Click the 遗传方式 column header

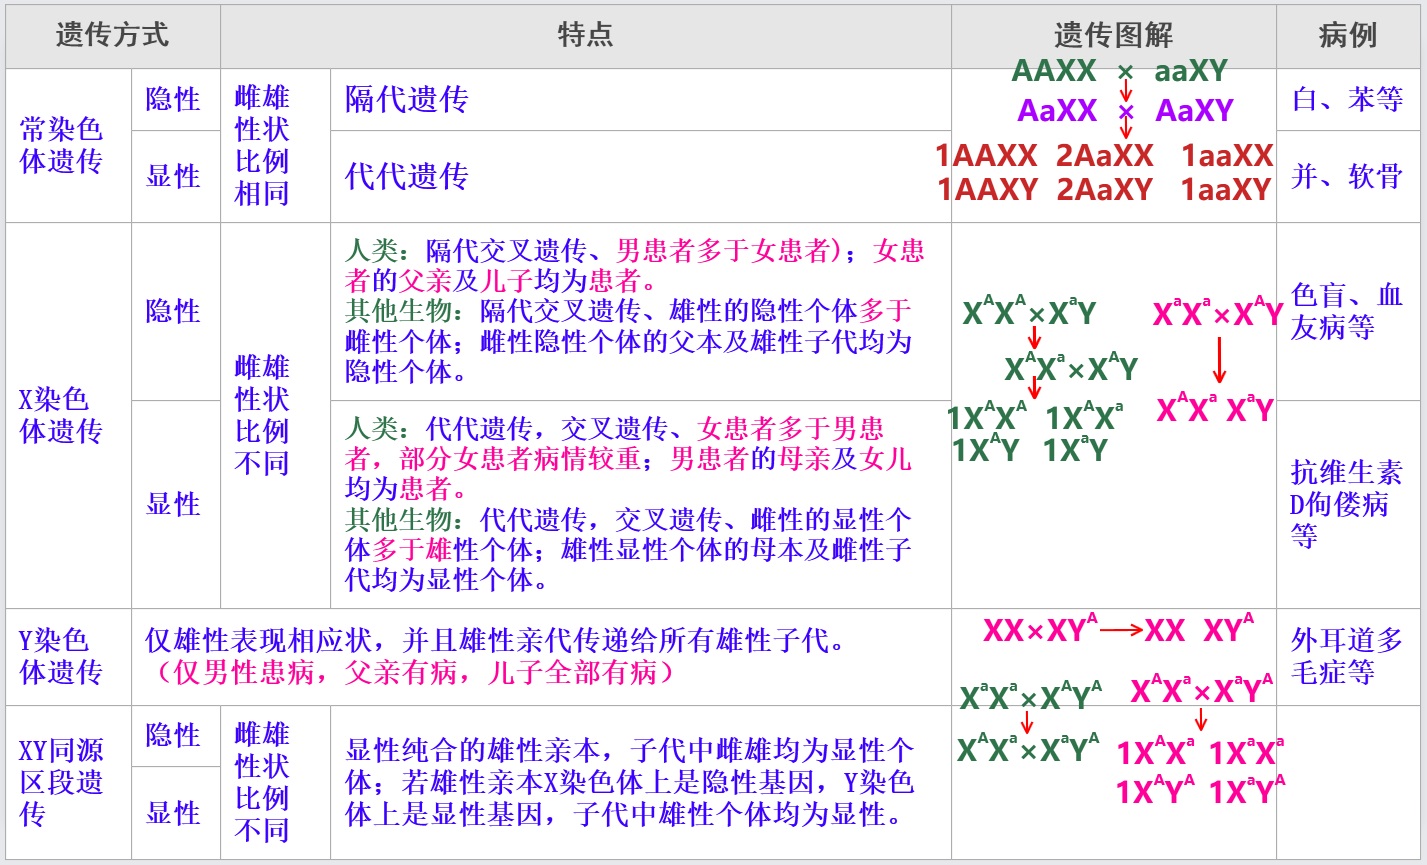point(113,36)
